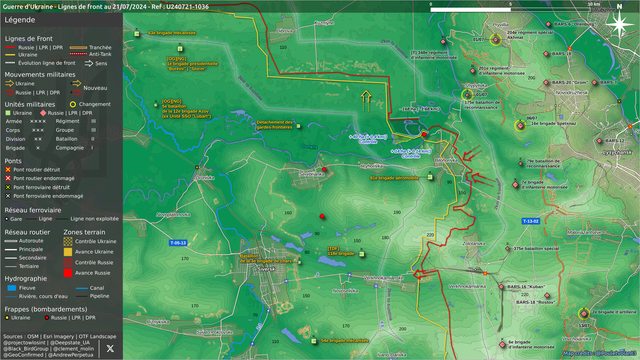Click the 54e brigade mécanisée marker
Screen dimensions: 640x360
pyautogui.click(x=313, y=341)
